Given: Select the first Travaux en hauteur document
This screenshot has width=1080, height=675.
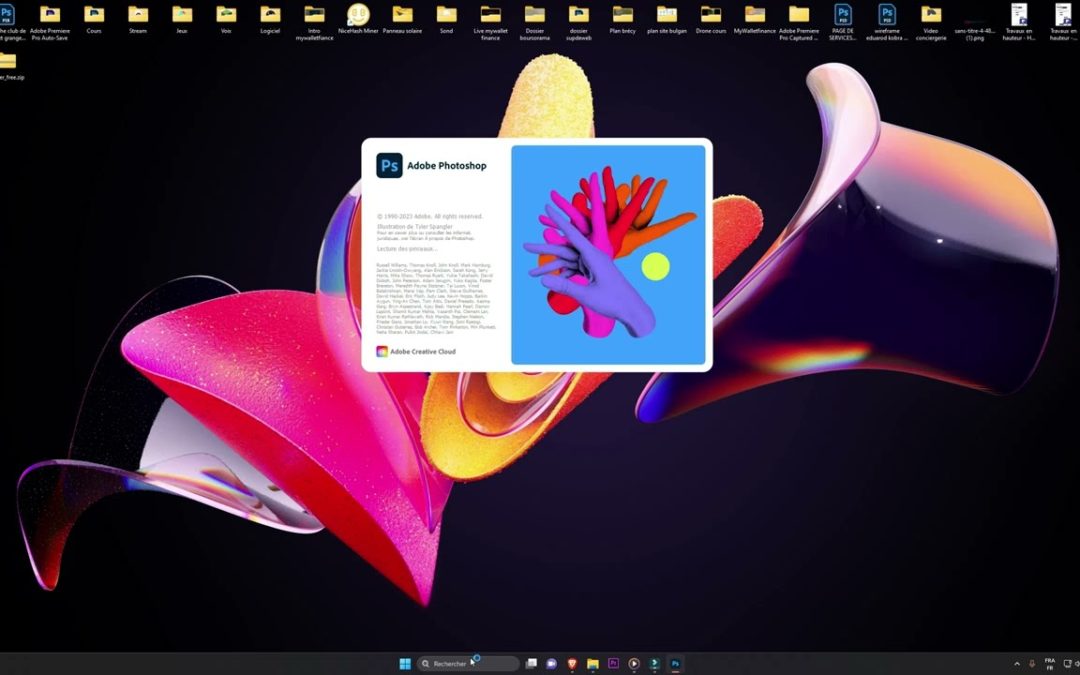Looking at the screenshot, I should tap(1019, 21).
